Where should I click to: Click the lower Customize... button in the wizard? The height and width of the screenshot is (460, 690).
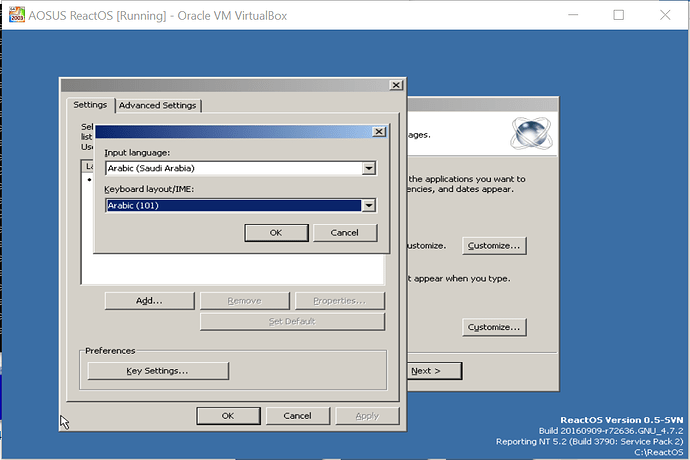[494, 327]
